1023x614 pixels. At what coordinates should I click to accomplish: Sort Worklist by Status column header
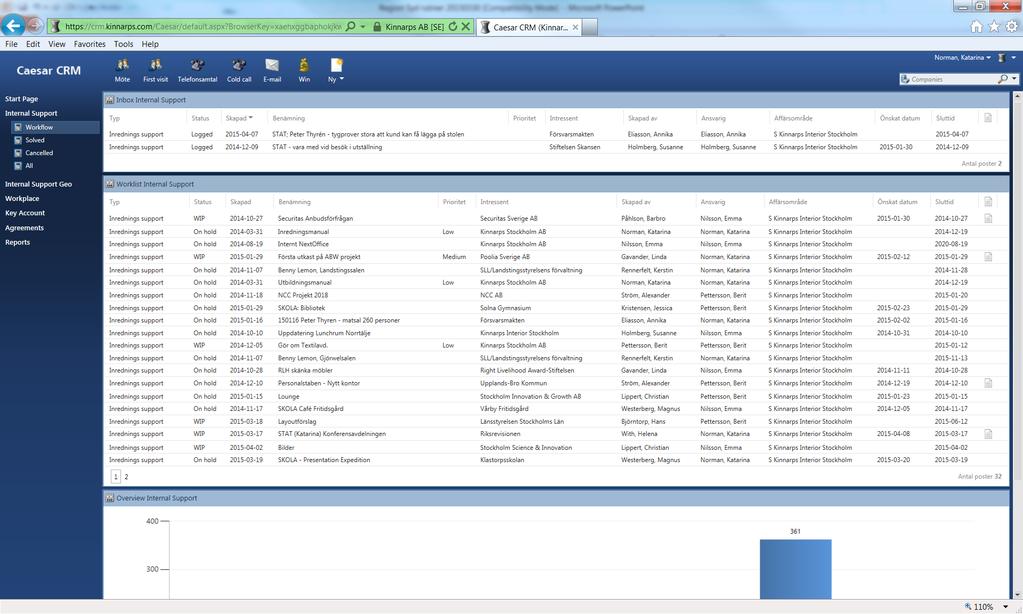click(x=202, y=202)
